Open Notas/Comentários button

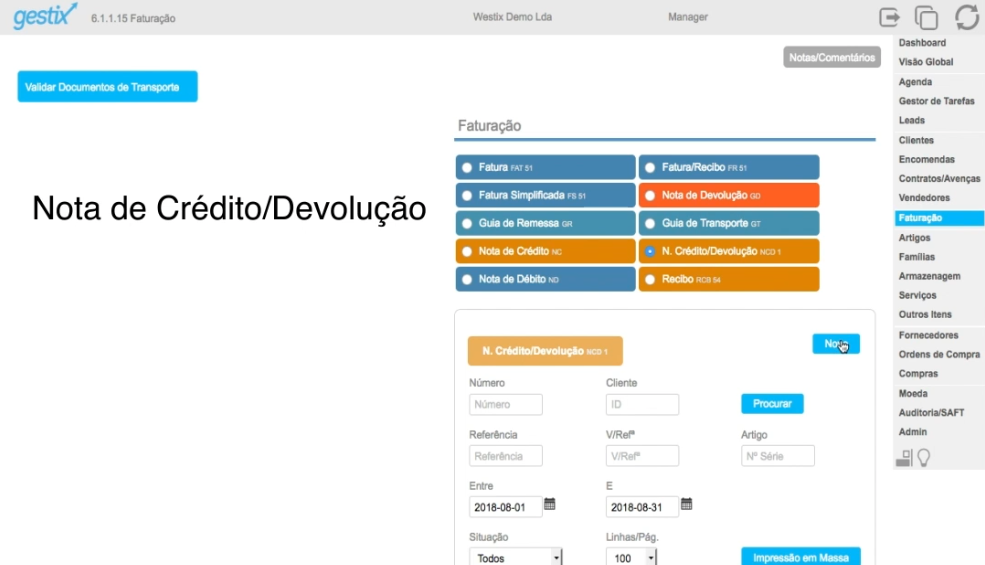click(831, 58)
